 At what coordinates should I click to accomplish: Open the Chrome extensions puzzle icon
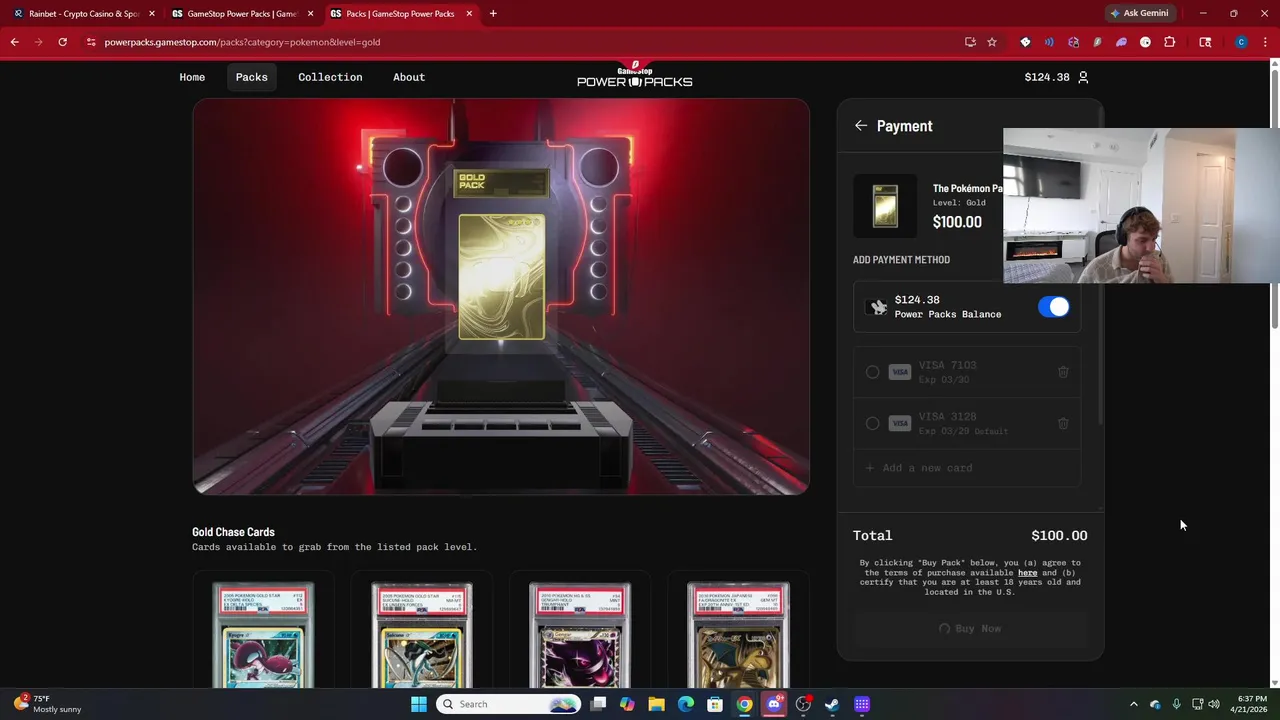1170,42
